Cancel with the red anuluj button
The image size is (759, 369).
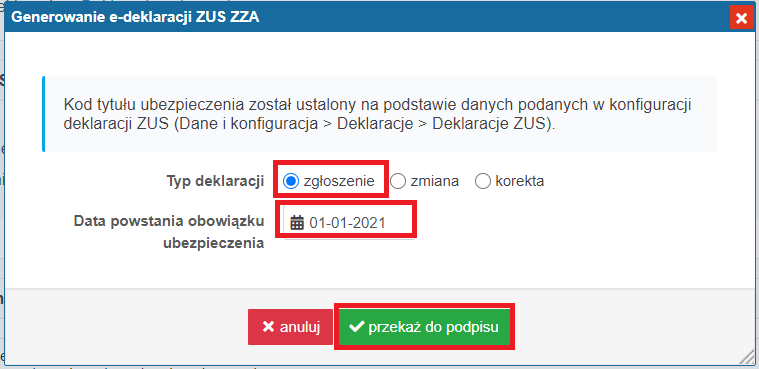[290, 327]
